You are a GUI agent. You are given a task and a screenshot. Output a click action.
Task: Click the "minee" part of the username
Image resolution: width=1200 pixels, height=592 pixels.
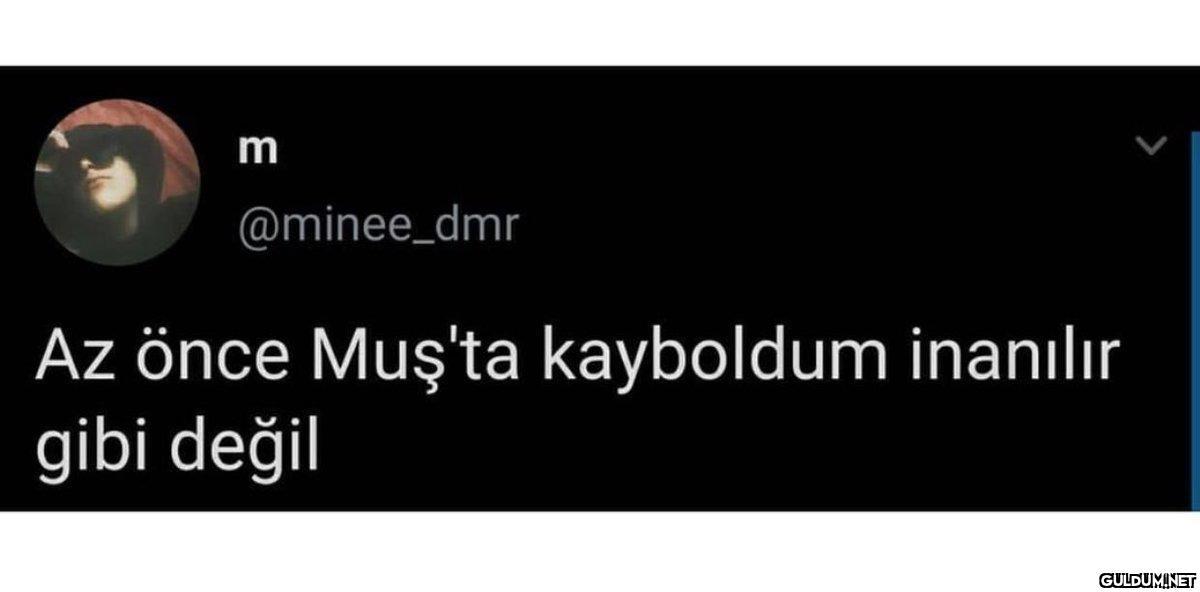click(x=345, y=225)
